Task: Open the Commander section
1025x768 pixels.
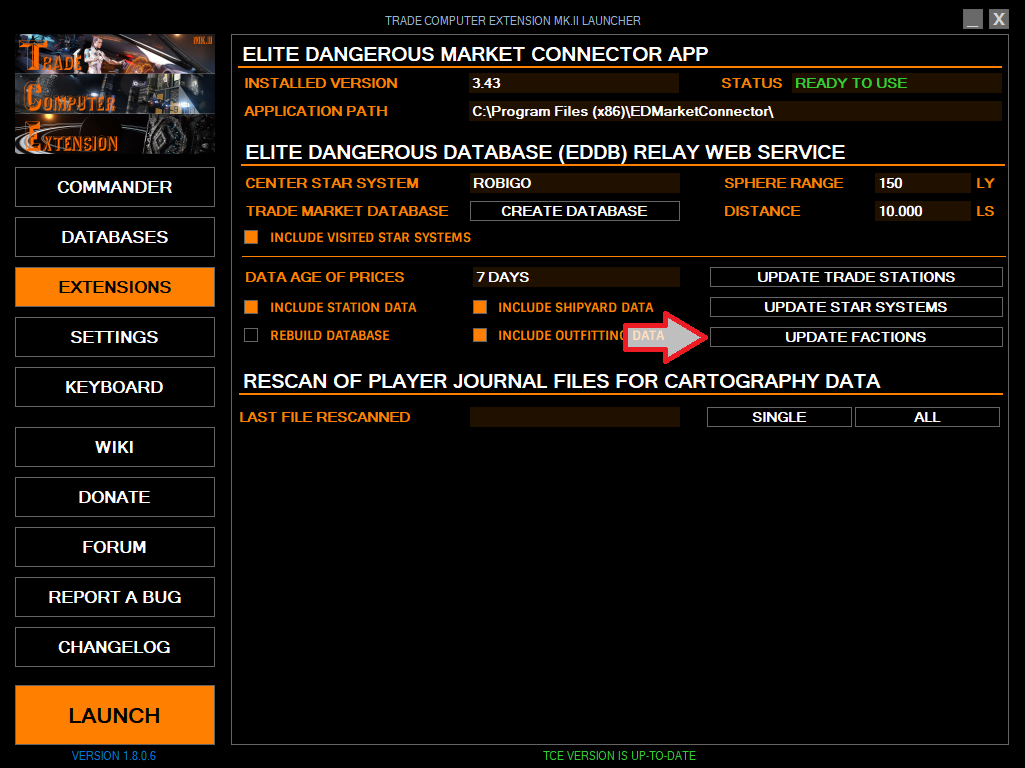Action: 114,187
